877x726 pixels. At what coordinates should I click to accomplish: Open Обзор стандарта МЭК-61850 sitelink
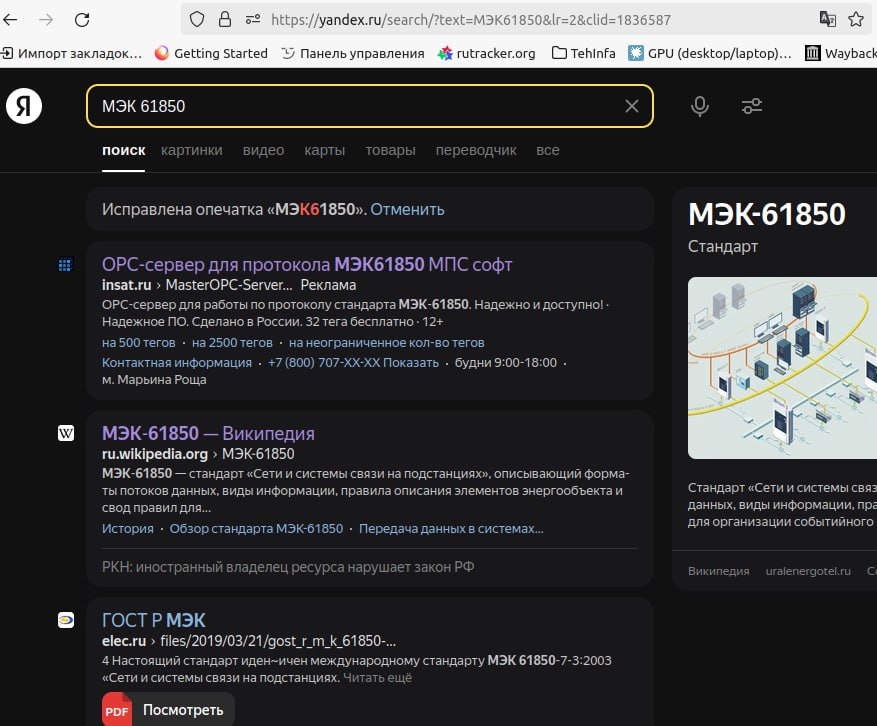[256, 529]
